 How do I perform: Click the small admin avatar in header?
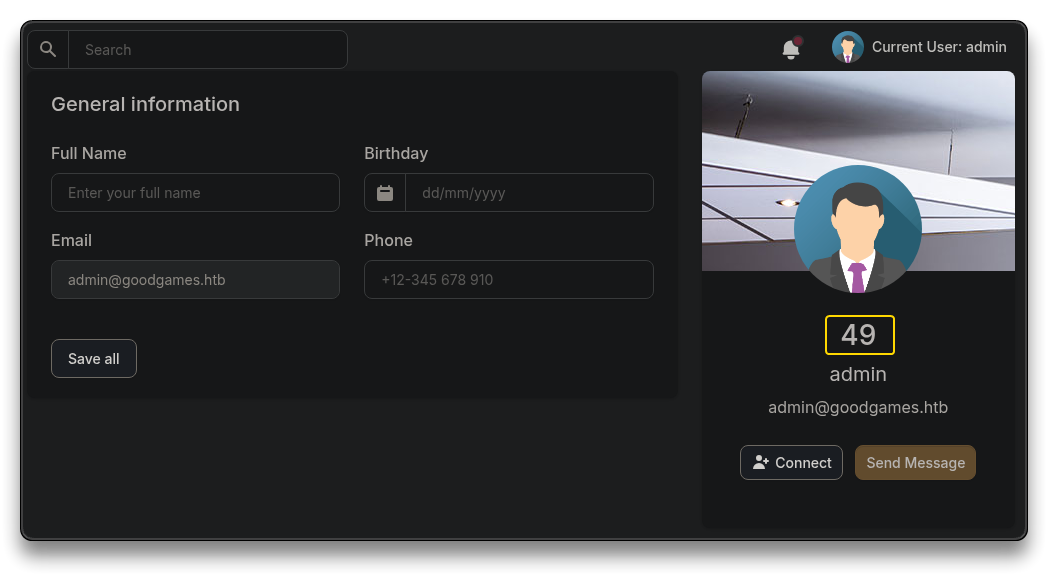tap(847, 47)
